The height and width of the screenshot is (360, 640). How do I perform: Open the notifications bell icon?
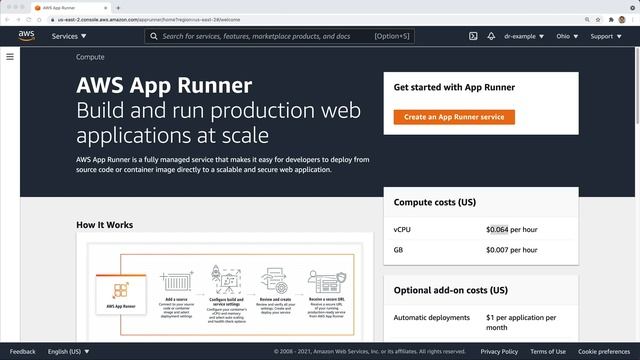(491, 36)
